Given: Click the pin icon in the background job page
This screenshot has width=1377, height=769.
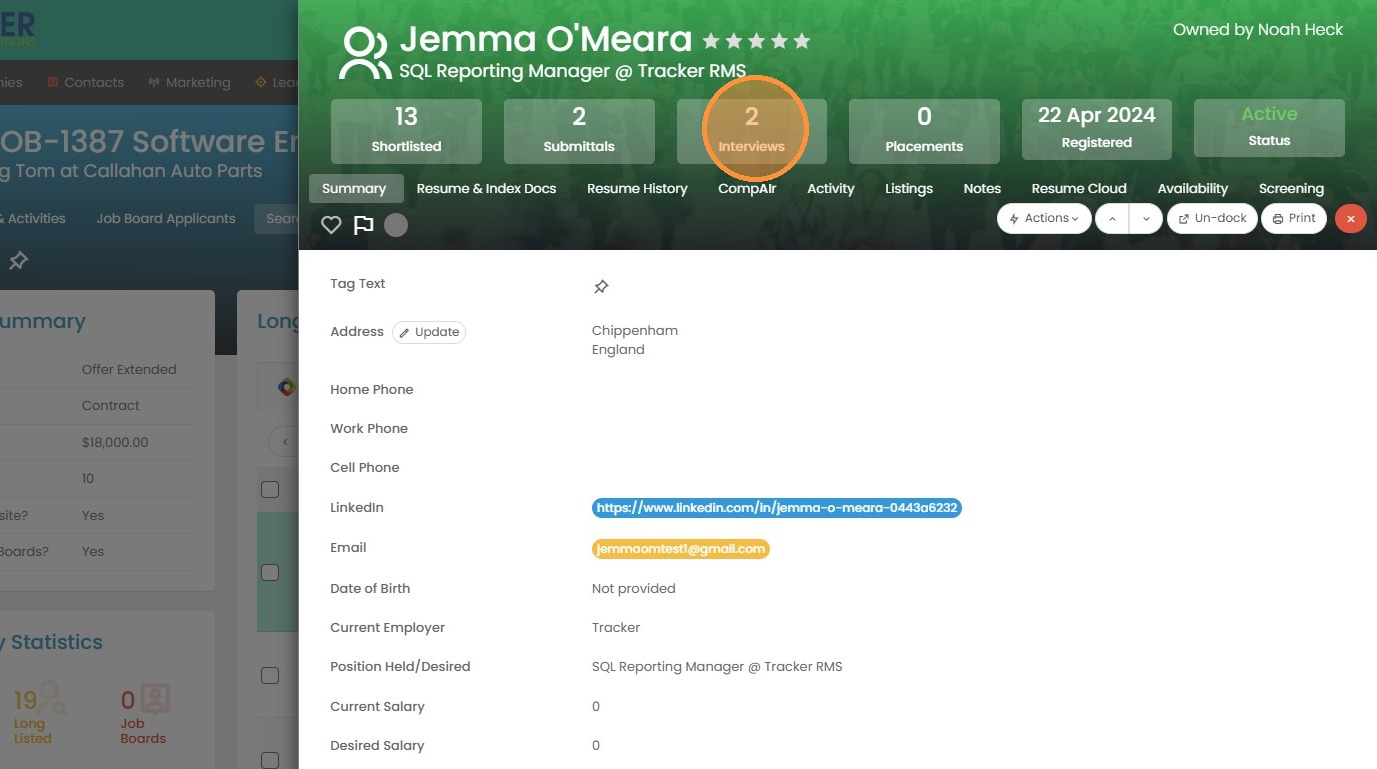Looking at the screenshot, I should click(18, 261).
